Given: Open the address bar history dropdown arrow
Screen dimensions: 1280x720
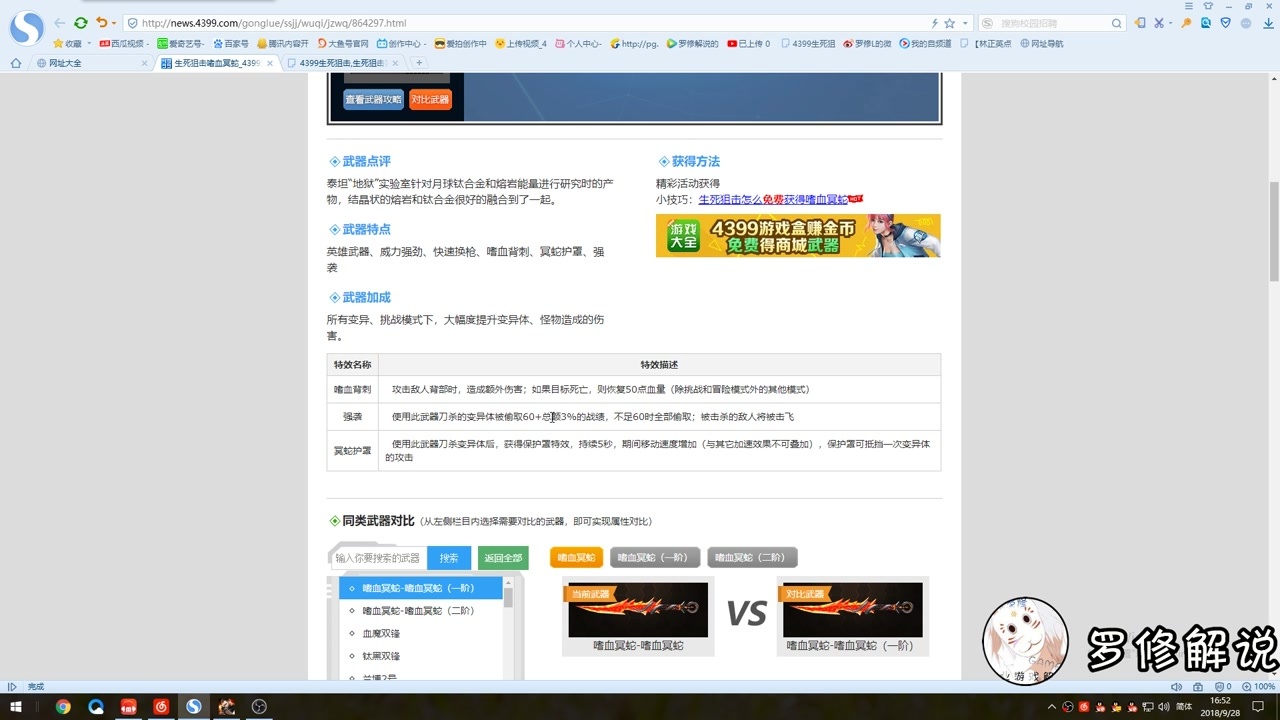Looking at the screenshot, I should point(965,23).
